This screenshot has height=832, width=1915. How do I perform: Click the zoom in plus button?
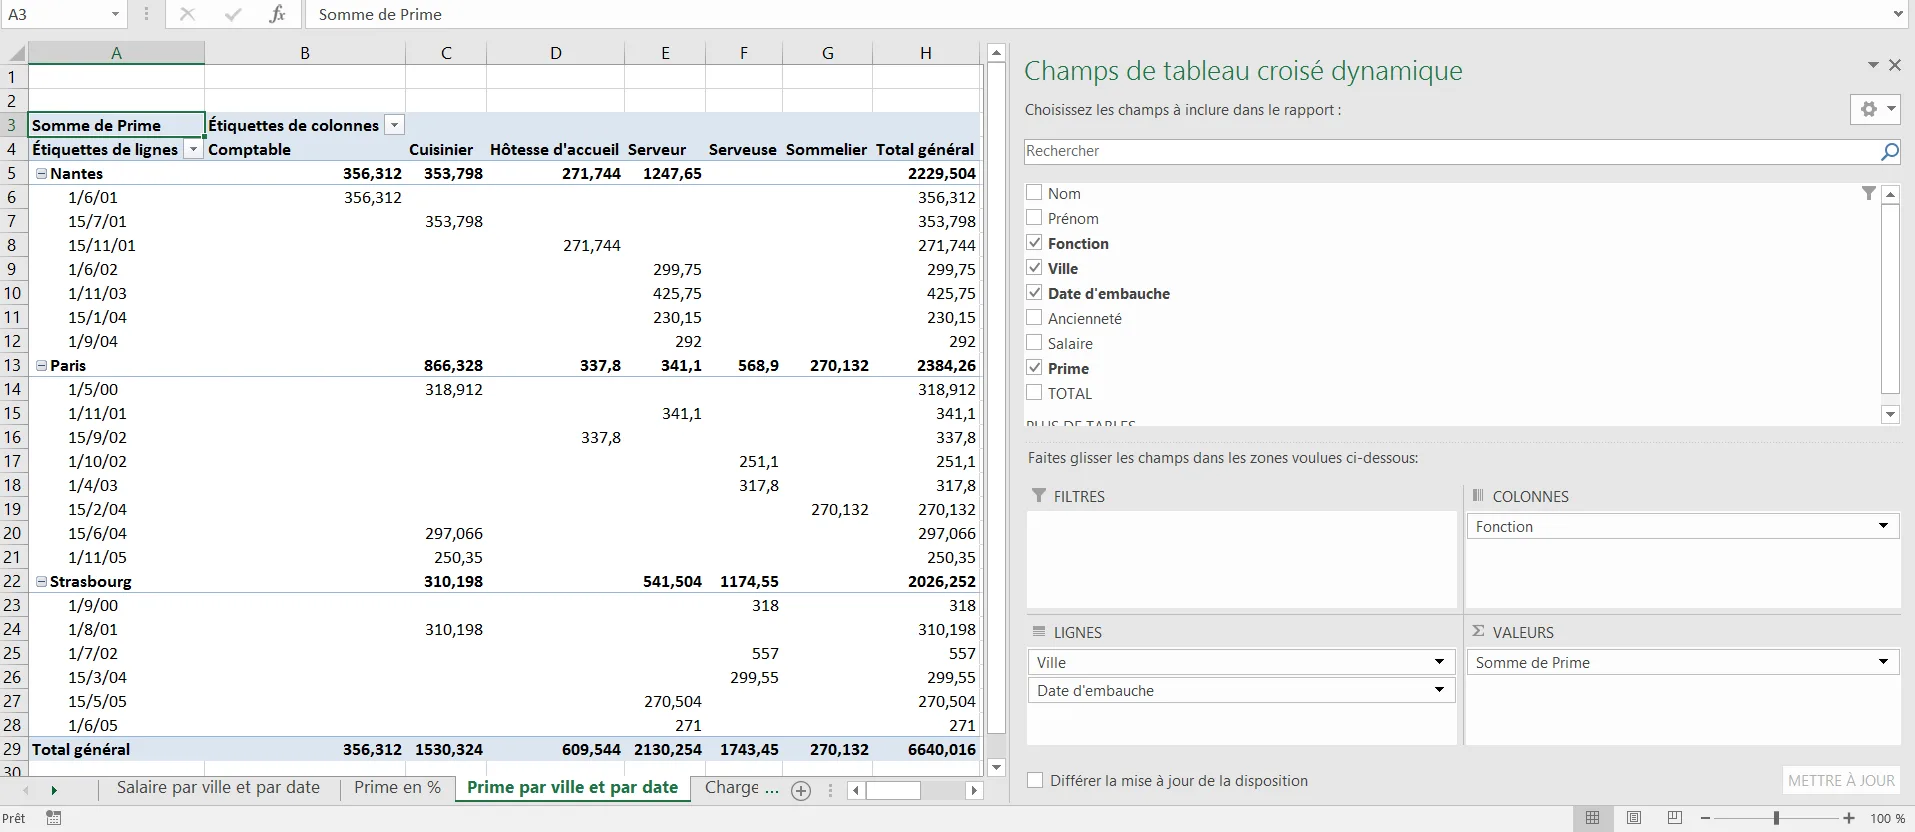pos(1849,818)
